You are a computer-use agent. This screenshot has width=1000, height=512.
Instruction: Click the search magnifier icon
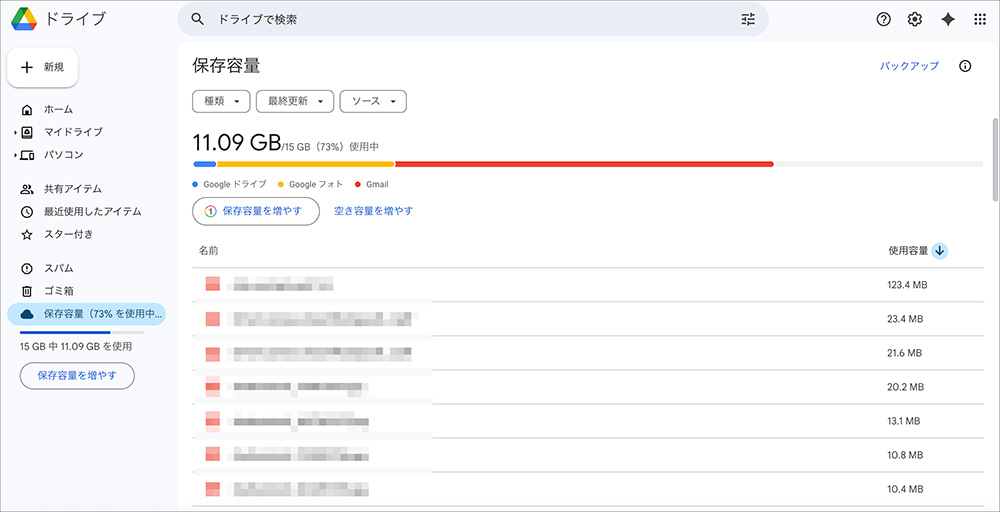pyautogui.click(x=198, y=20)
